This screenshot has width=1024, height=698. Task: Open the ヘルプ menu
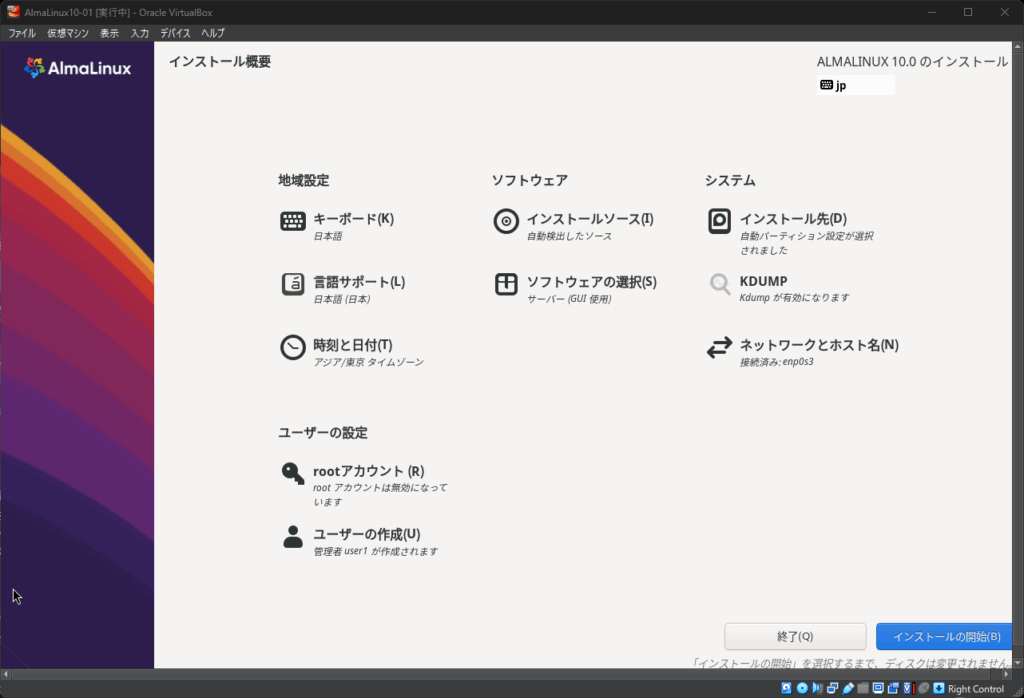(212, 33)
